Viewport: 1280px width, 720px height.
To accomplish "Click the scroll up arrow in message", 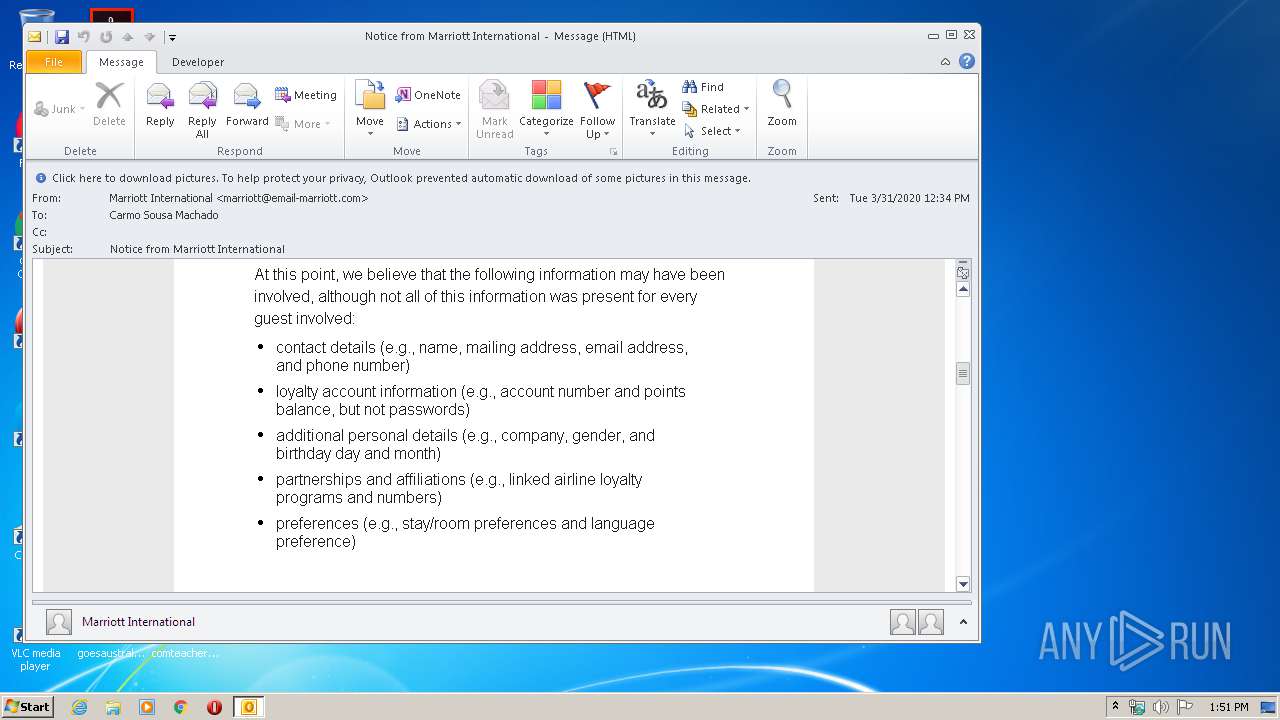I will tap(963, 289).
